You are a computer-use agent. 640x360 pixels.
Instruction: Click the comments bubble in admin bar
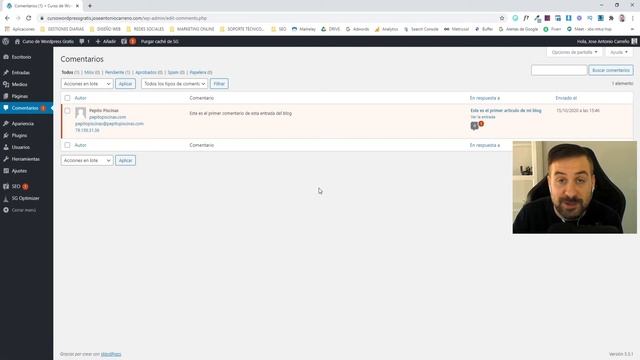pos(84,41)
